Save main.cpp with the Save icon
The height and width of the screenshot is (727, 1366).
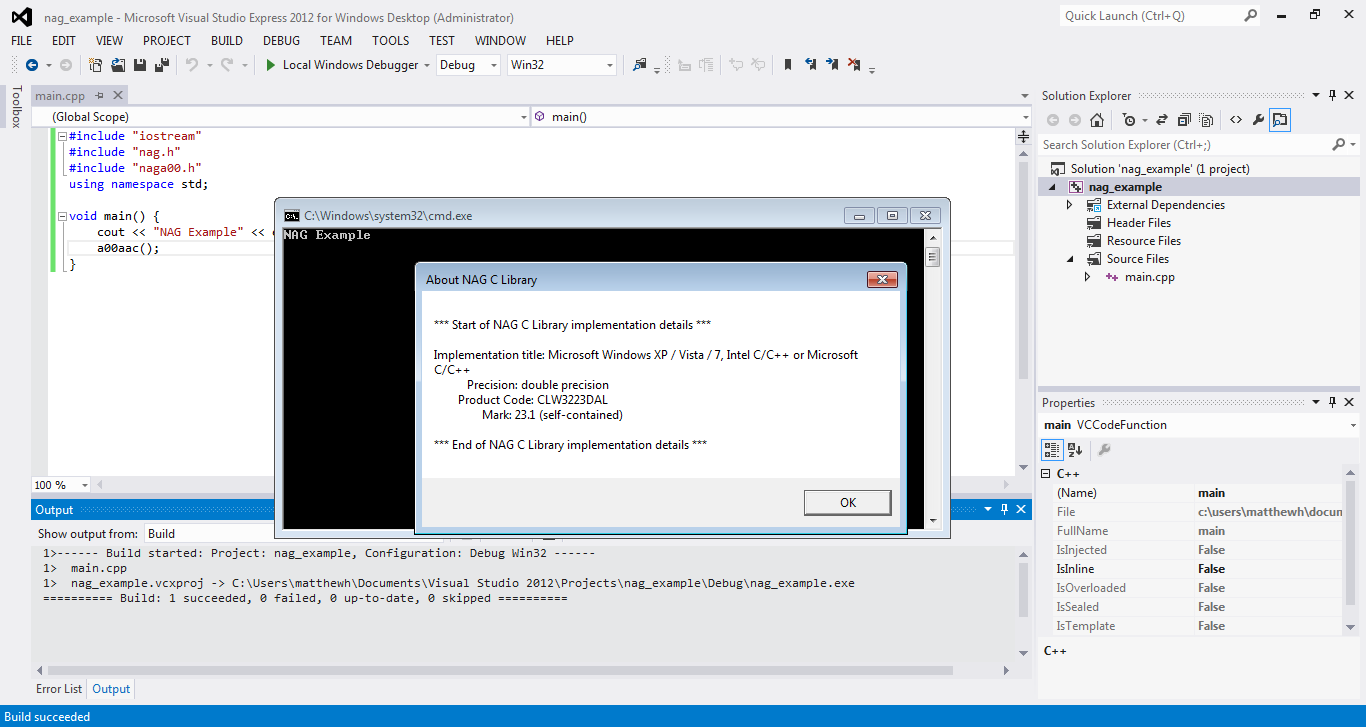point(140,65)
